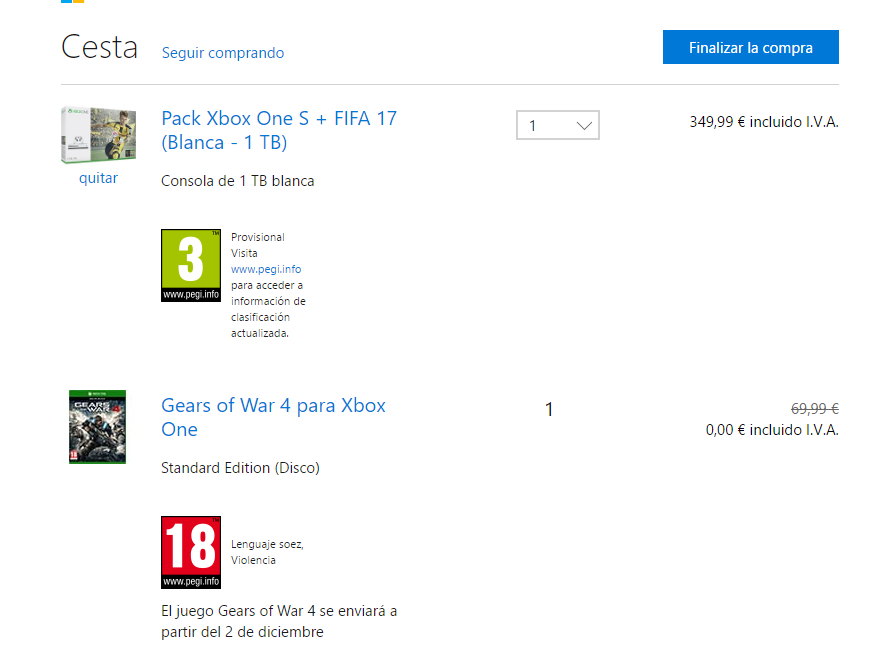870x672 pixels.
Task: Click the Gears of War 4 shipping notice
Action: [279, 621]
